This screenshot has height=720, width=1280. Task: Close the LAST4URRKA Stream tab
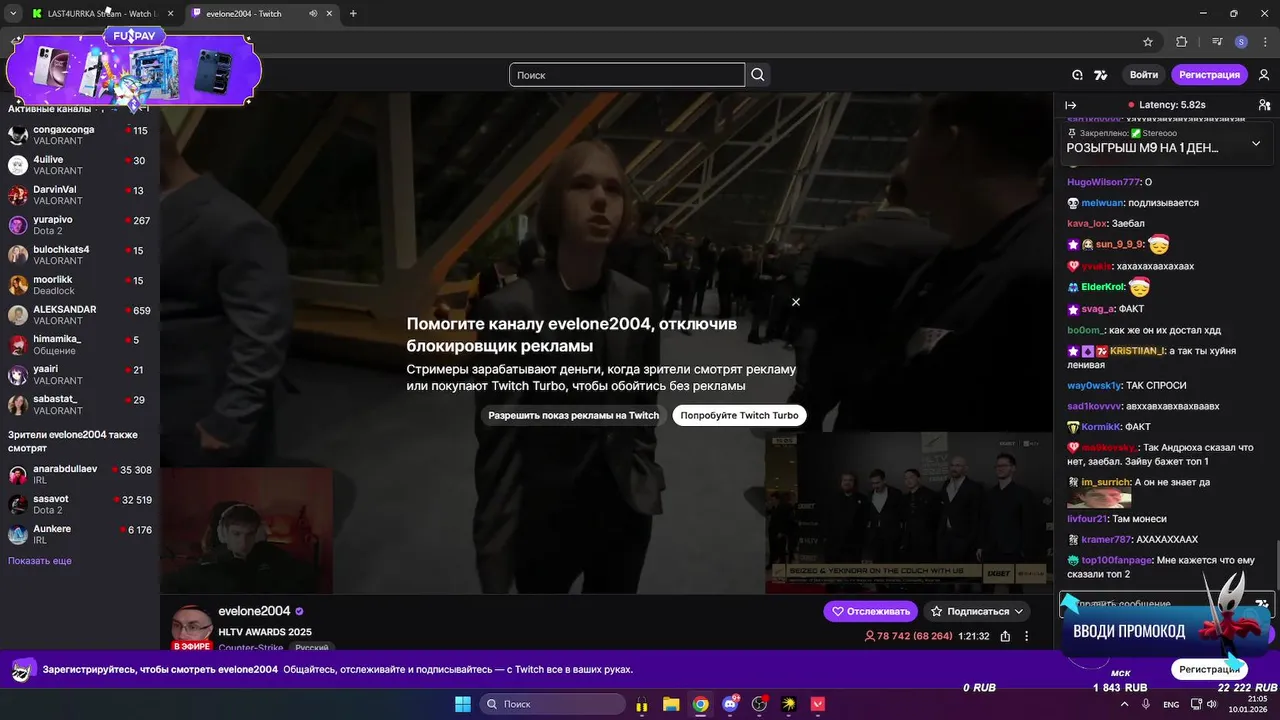pyautogui.click(x=170, y=14)
